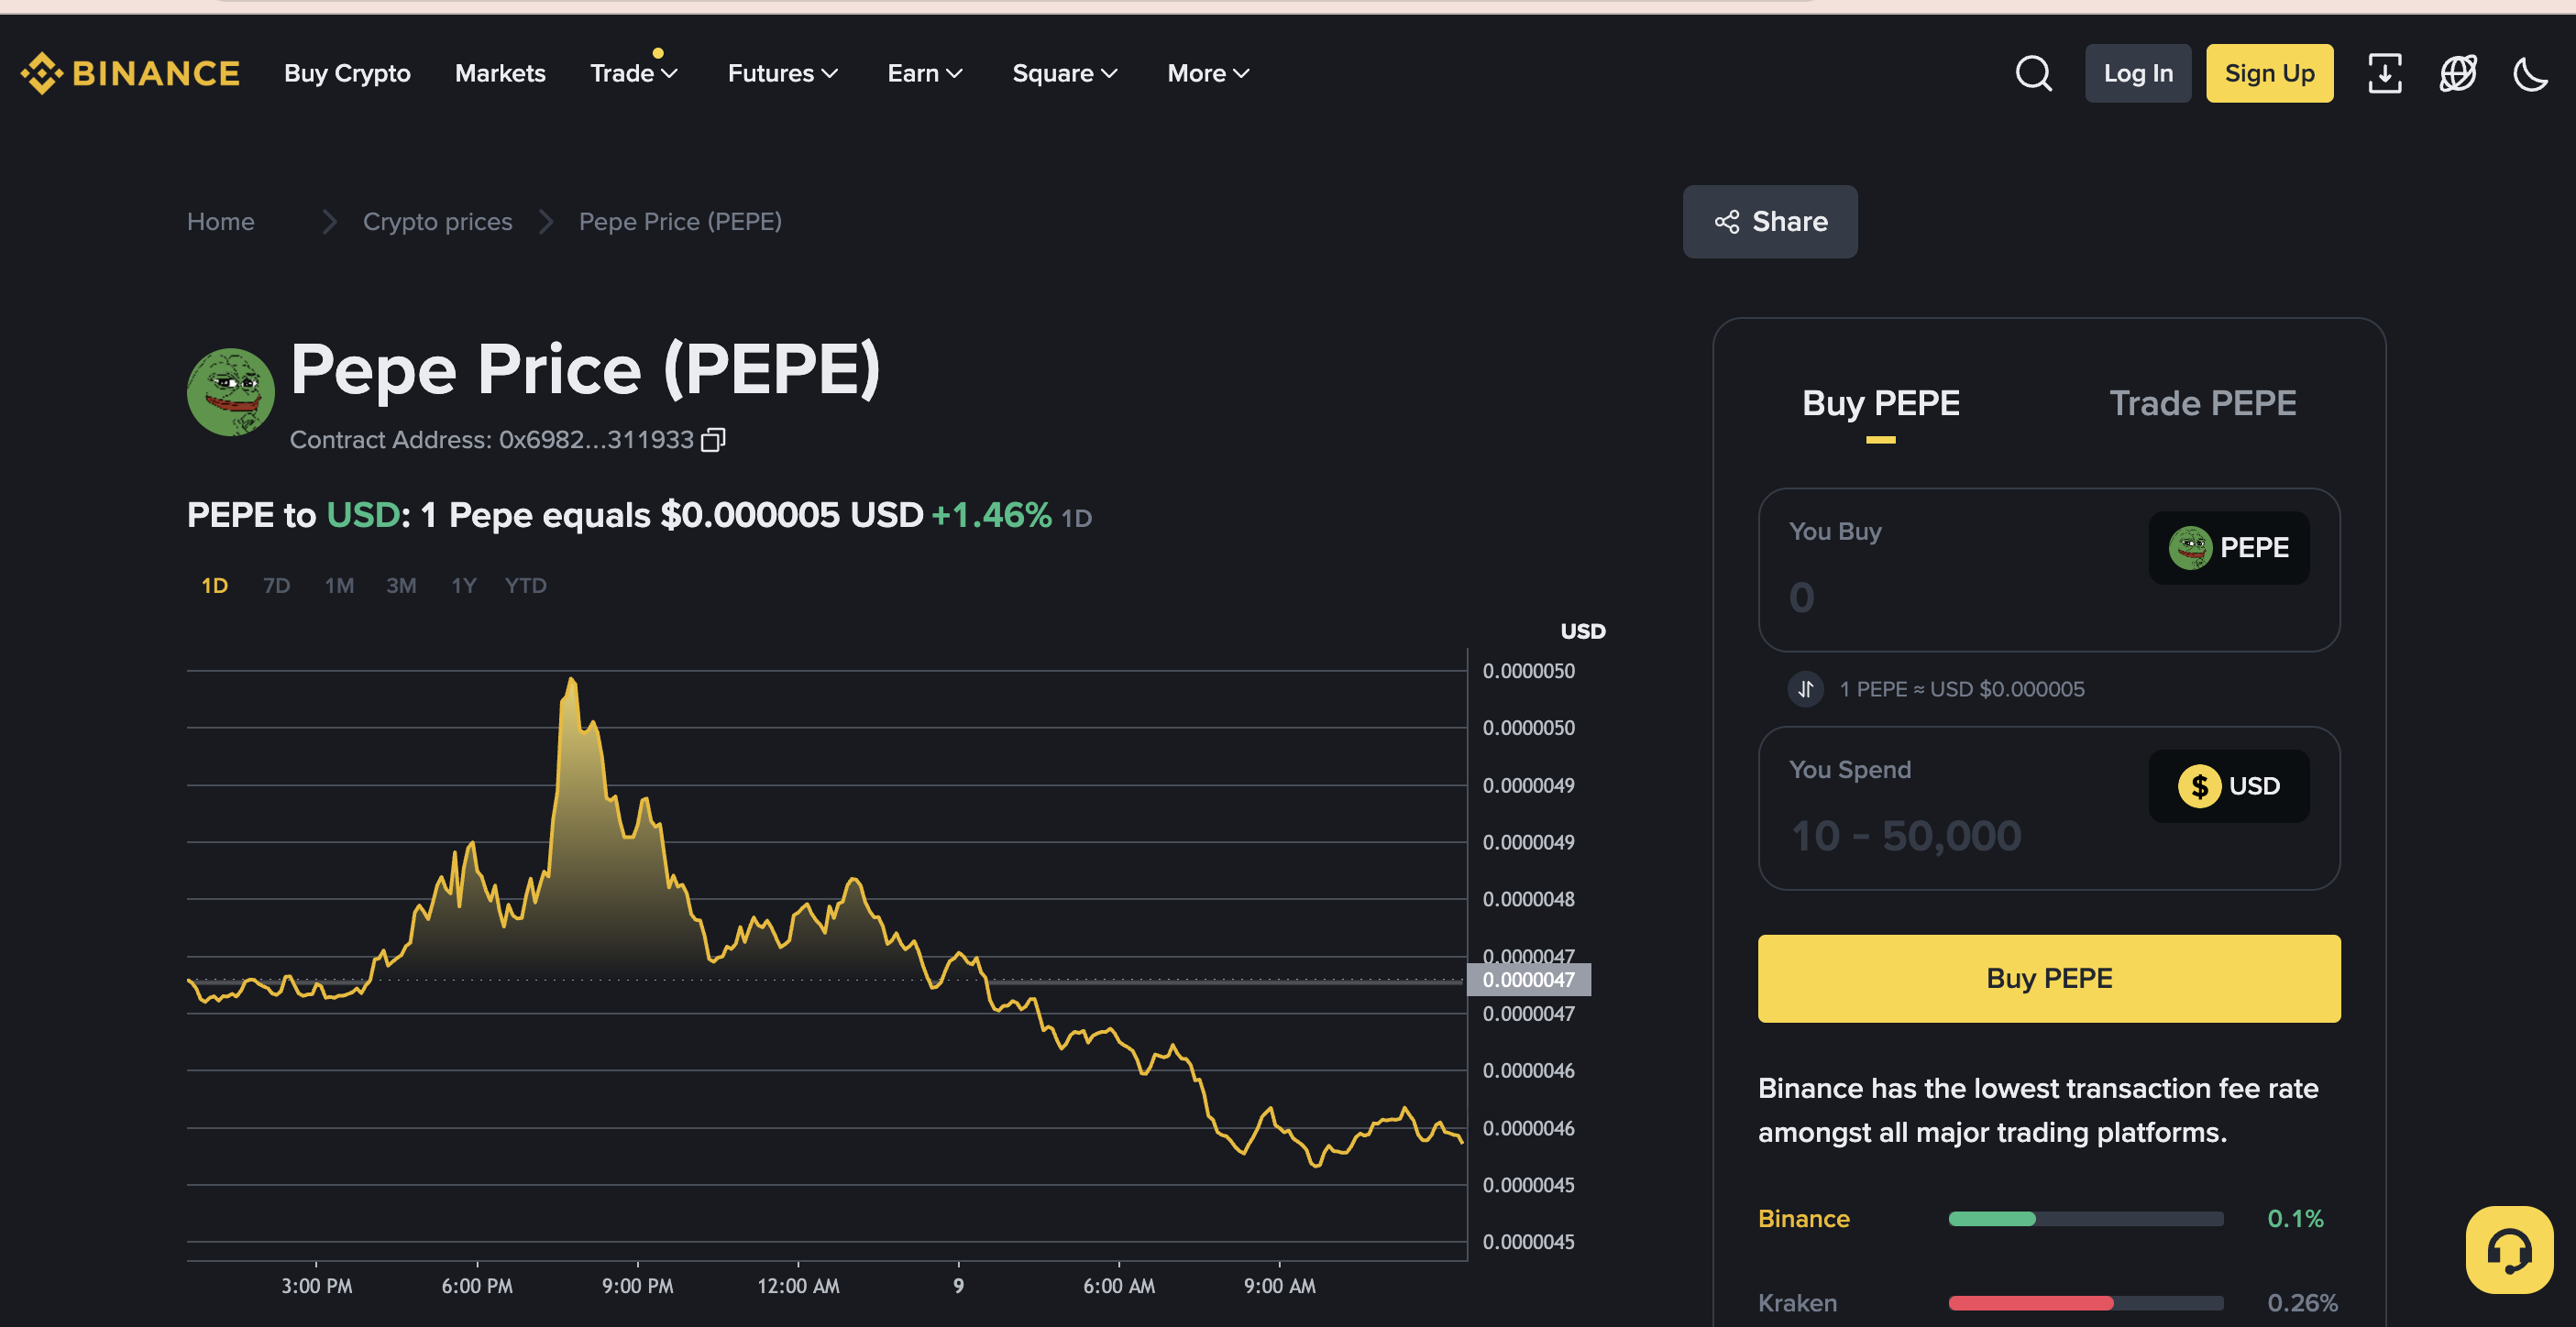2576x1327 pixels.
Task: Click the Binance logo
Action: coord(131,73)
